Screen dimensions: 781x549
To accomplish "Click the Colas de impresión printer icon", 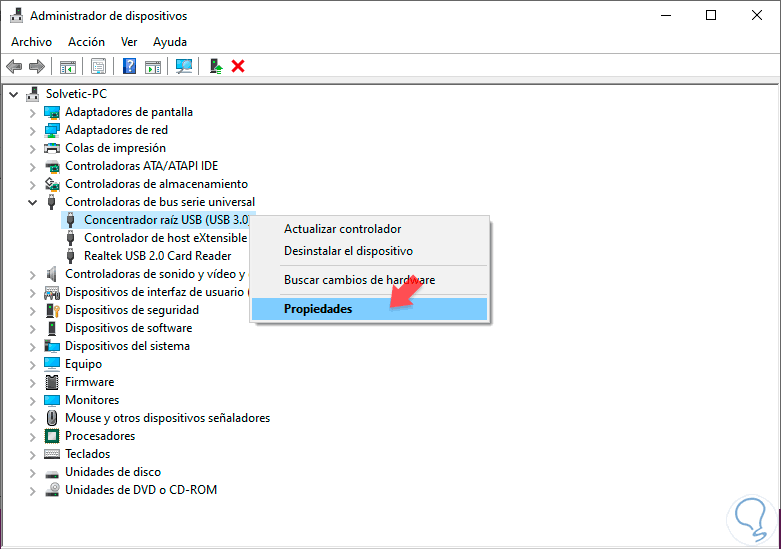I will click(x=52, y=148).
